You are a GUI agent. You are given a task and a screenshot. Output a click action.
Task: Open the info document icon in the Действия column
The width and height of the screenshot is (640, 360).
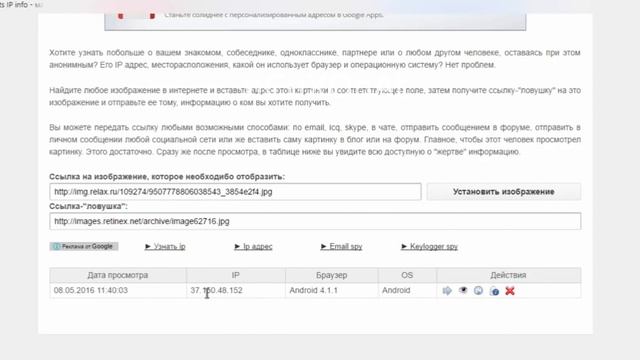pos(494,291)
